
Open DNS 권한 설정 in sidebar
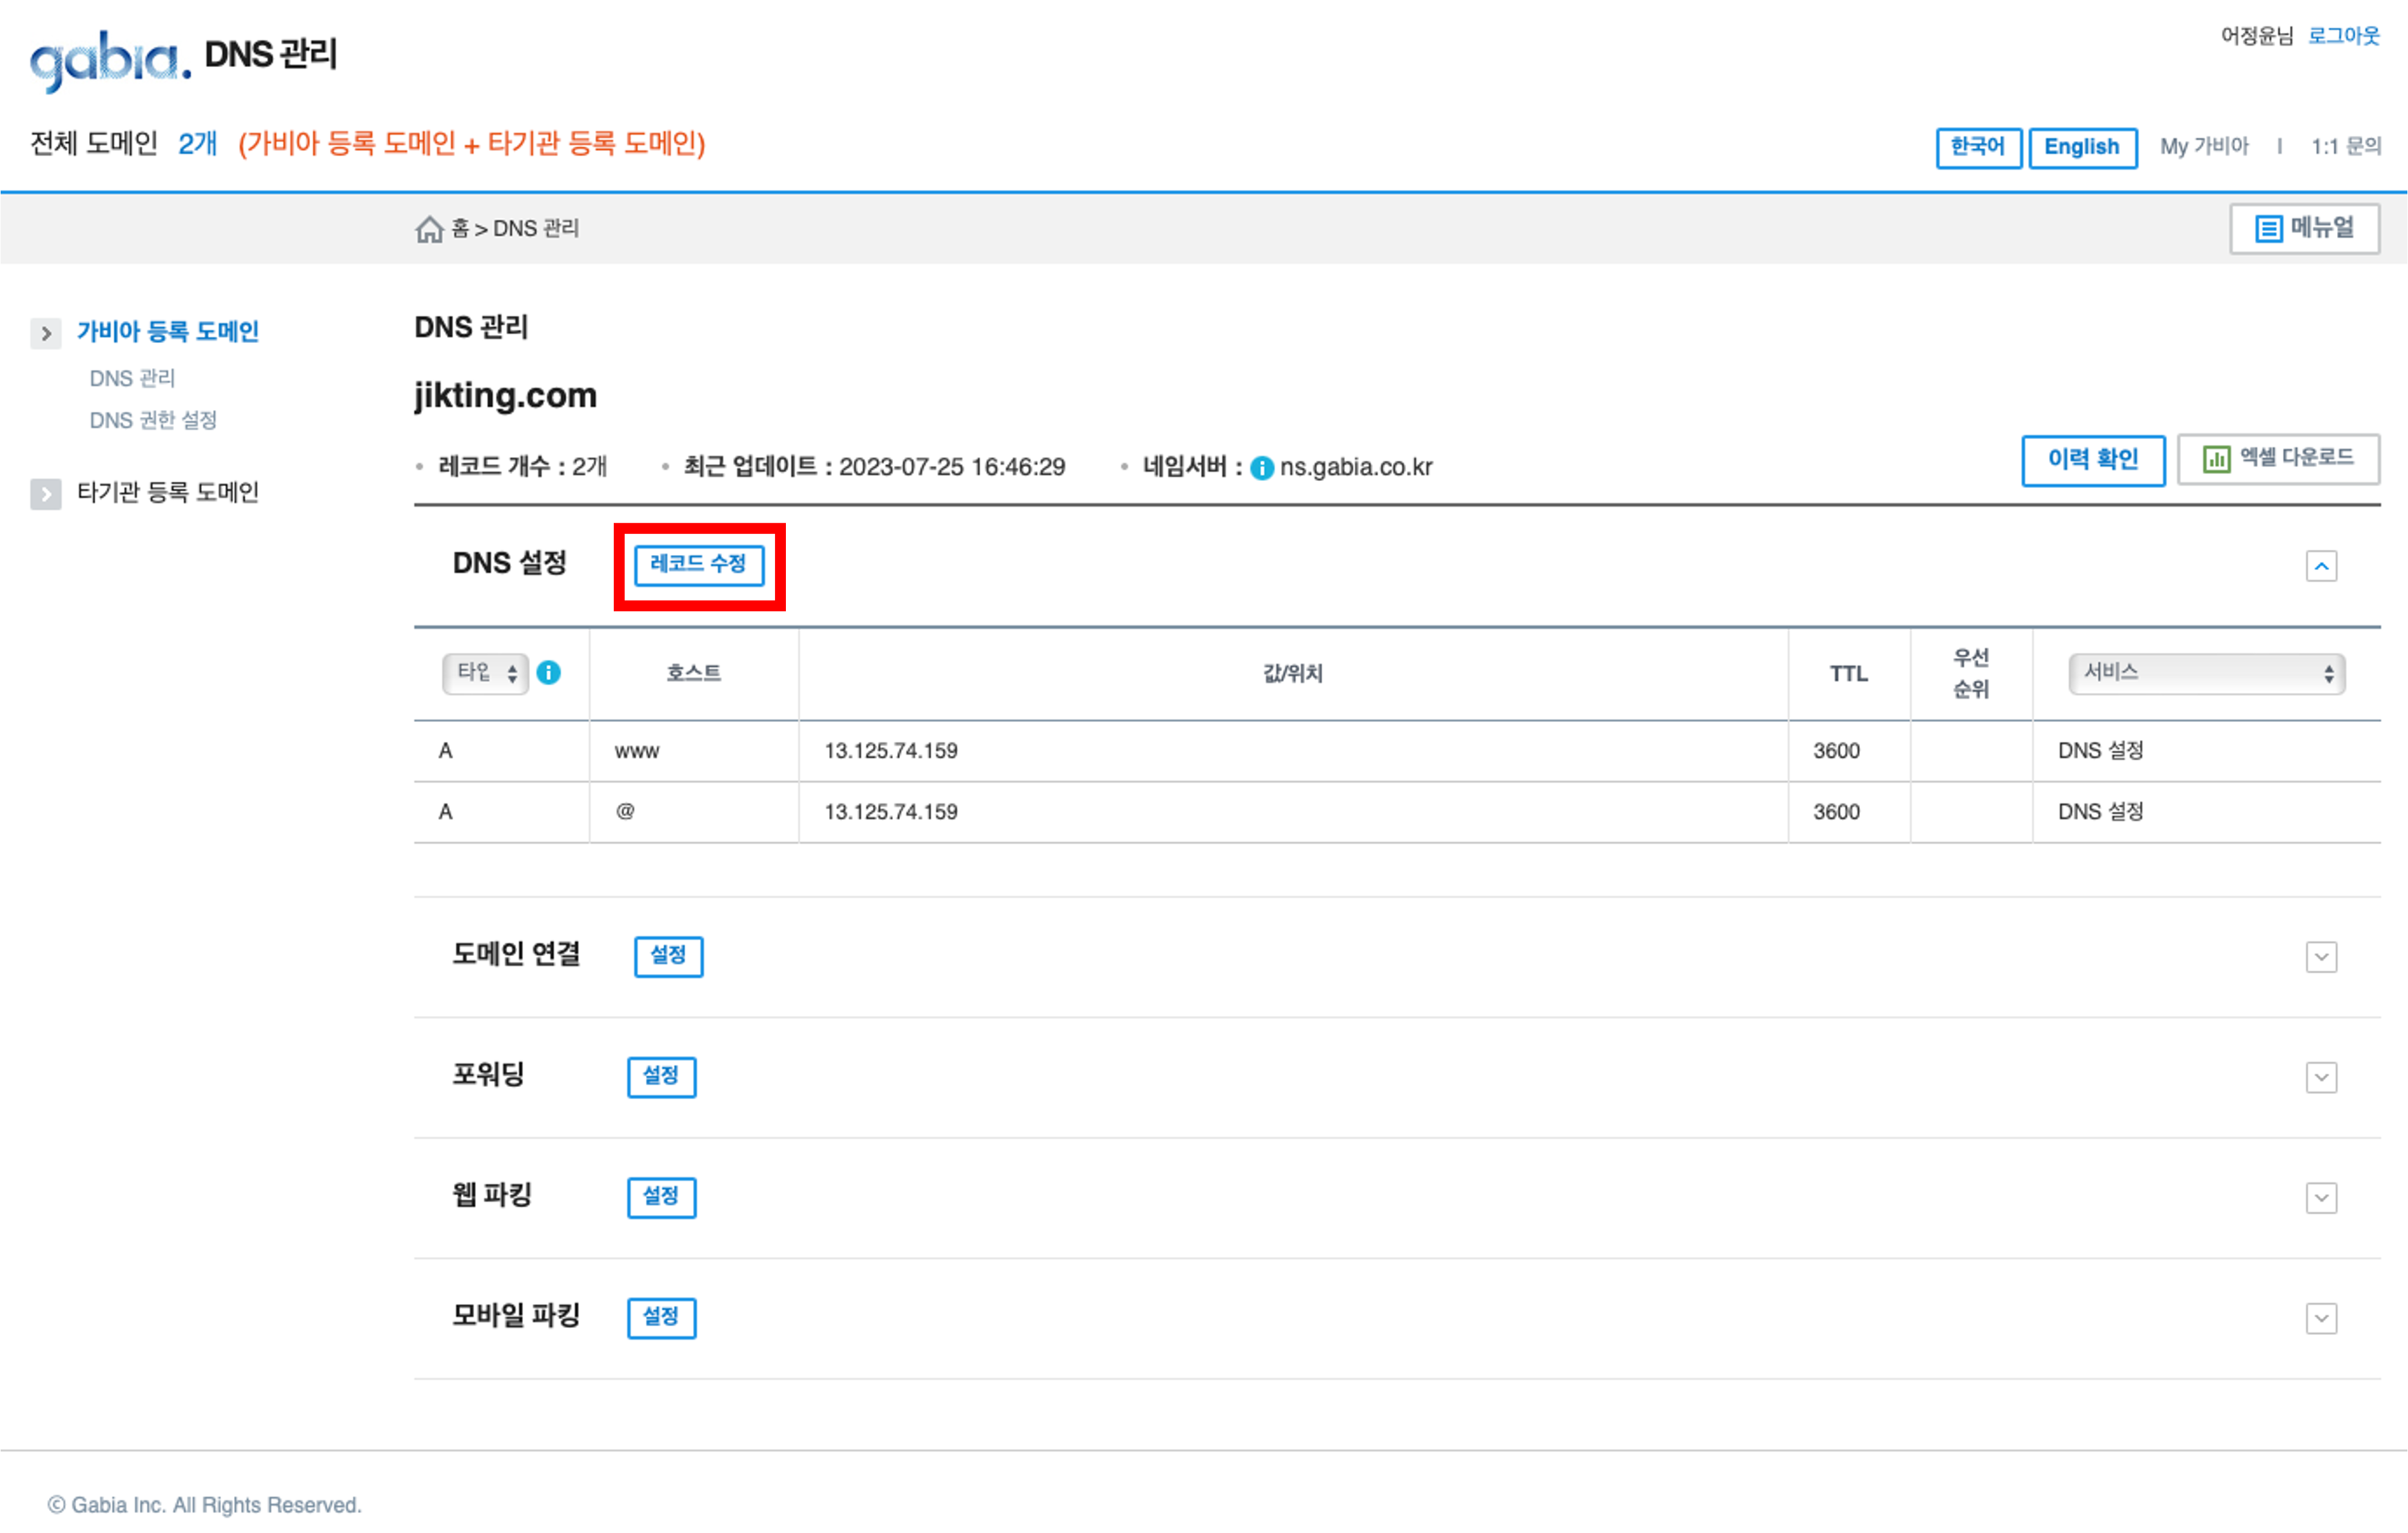coord(153,420)
